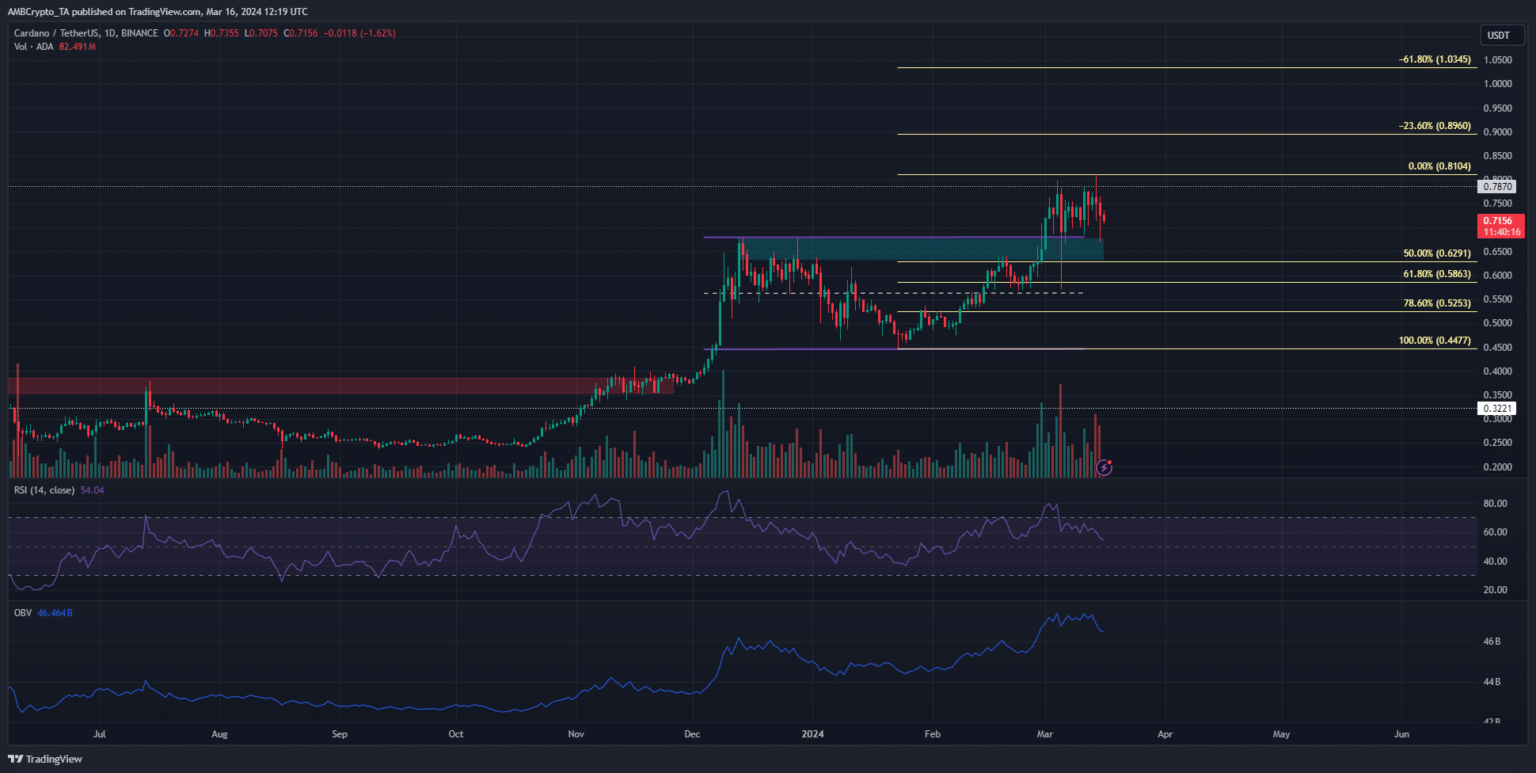Click the 0.3221 price axis label

pyautogui.click(x=1497, y=408)
